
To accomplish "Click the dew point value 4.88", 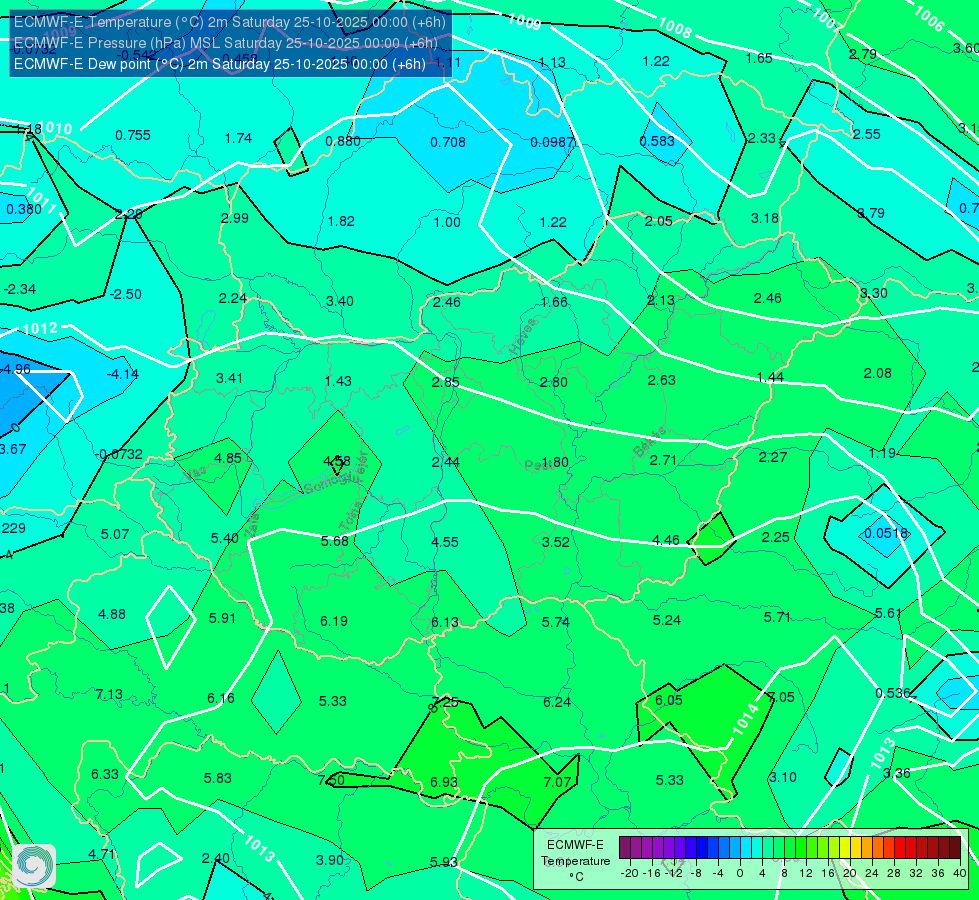I will [112, 615].
